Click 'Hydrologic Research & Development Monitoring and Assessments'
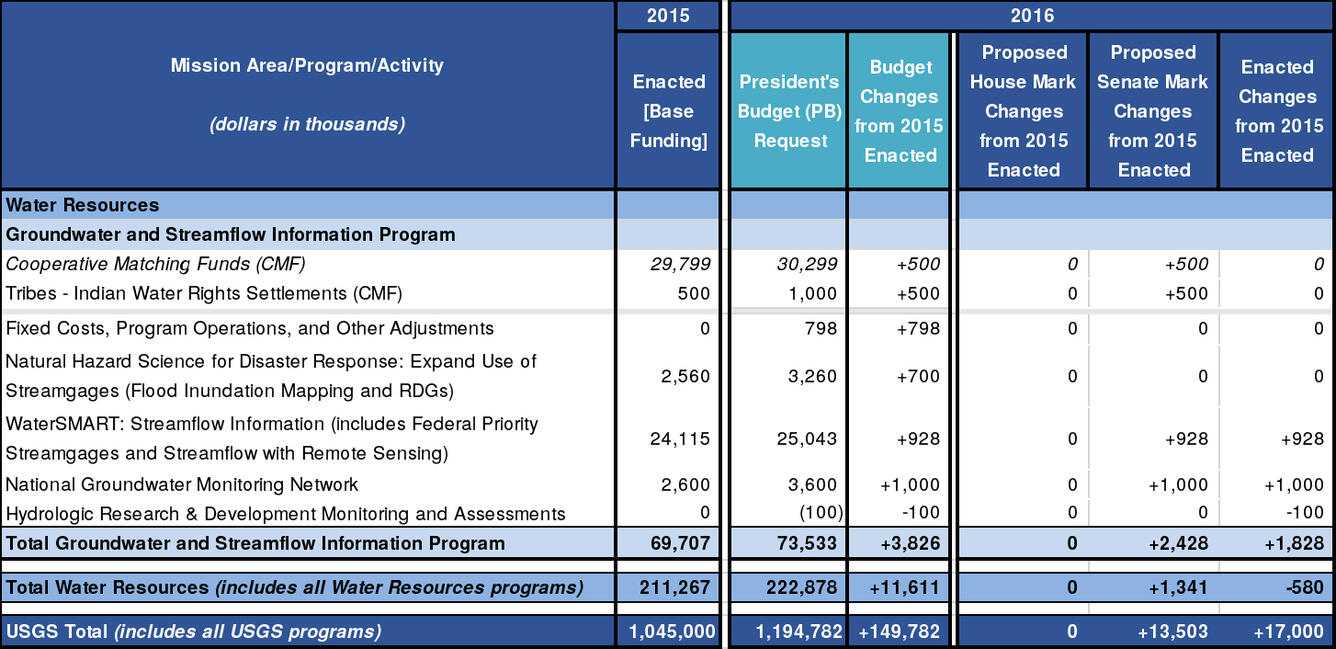Image resolution: width=1336 pixels, height=649 pixels. point(285,514)
